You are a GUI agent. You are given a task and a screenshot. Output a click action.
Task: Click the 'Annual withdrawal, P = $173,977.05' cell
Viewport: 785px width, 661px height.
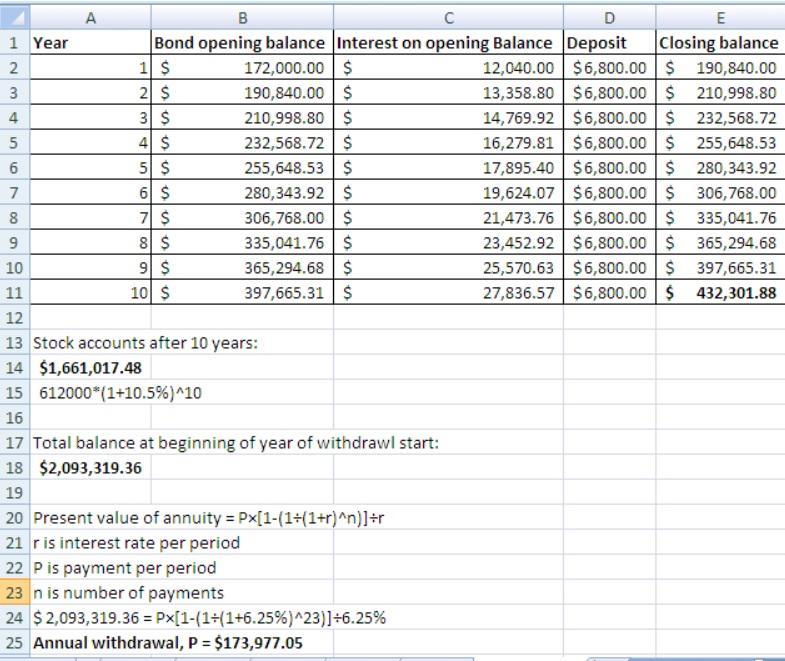[x=168, y=642]
